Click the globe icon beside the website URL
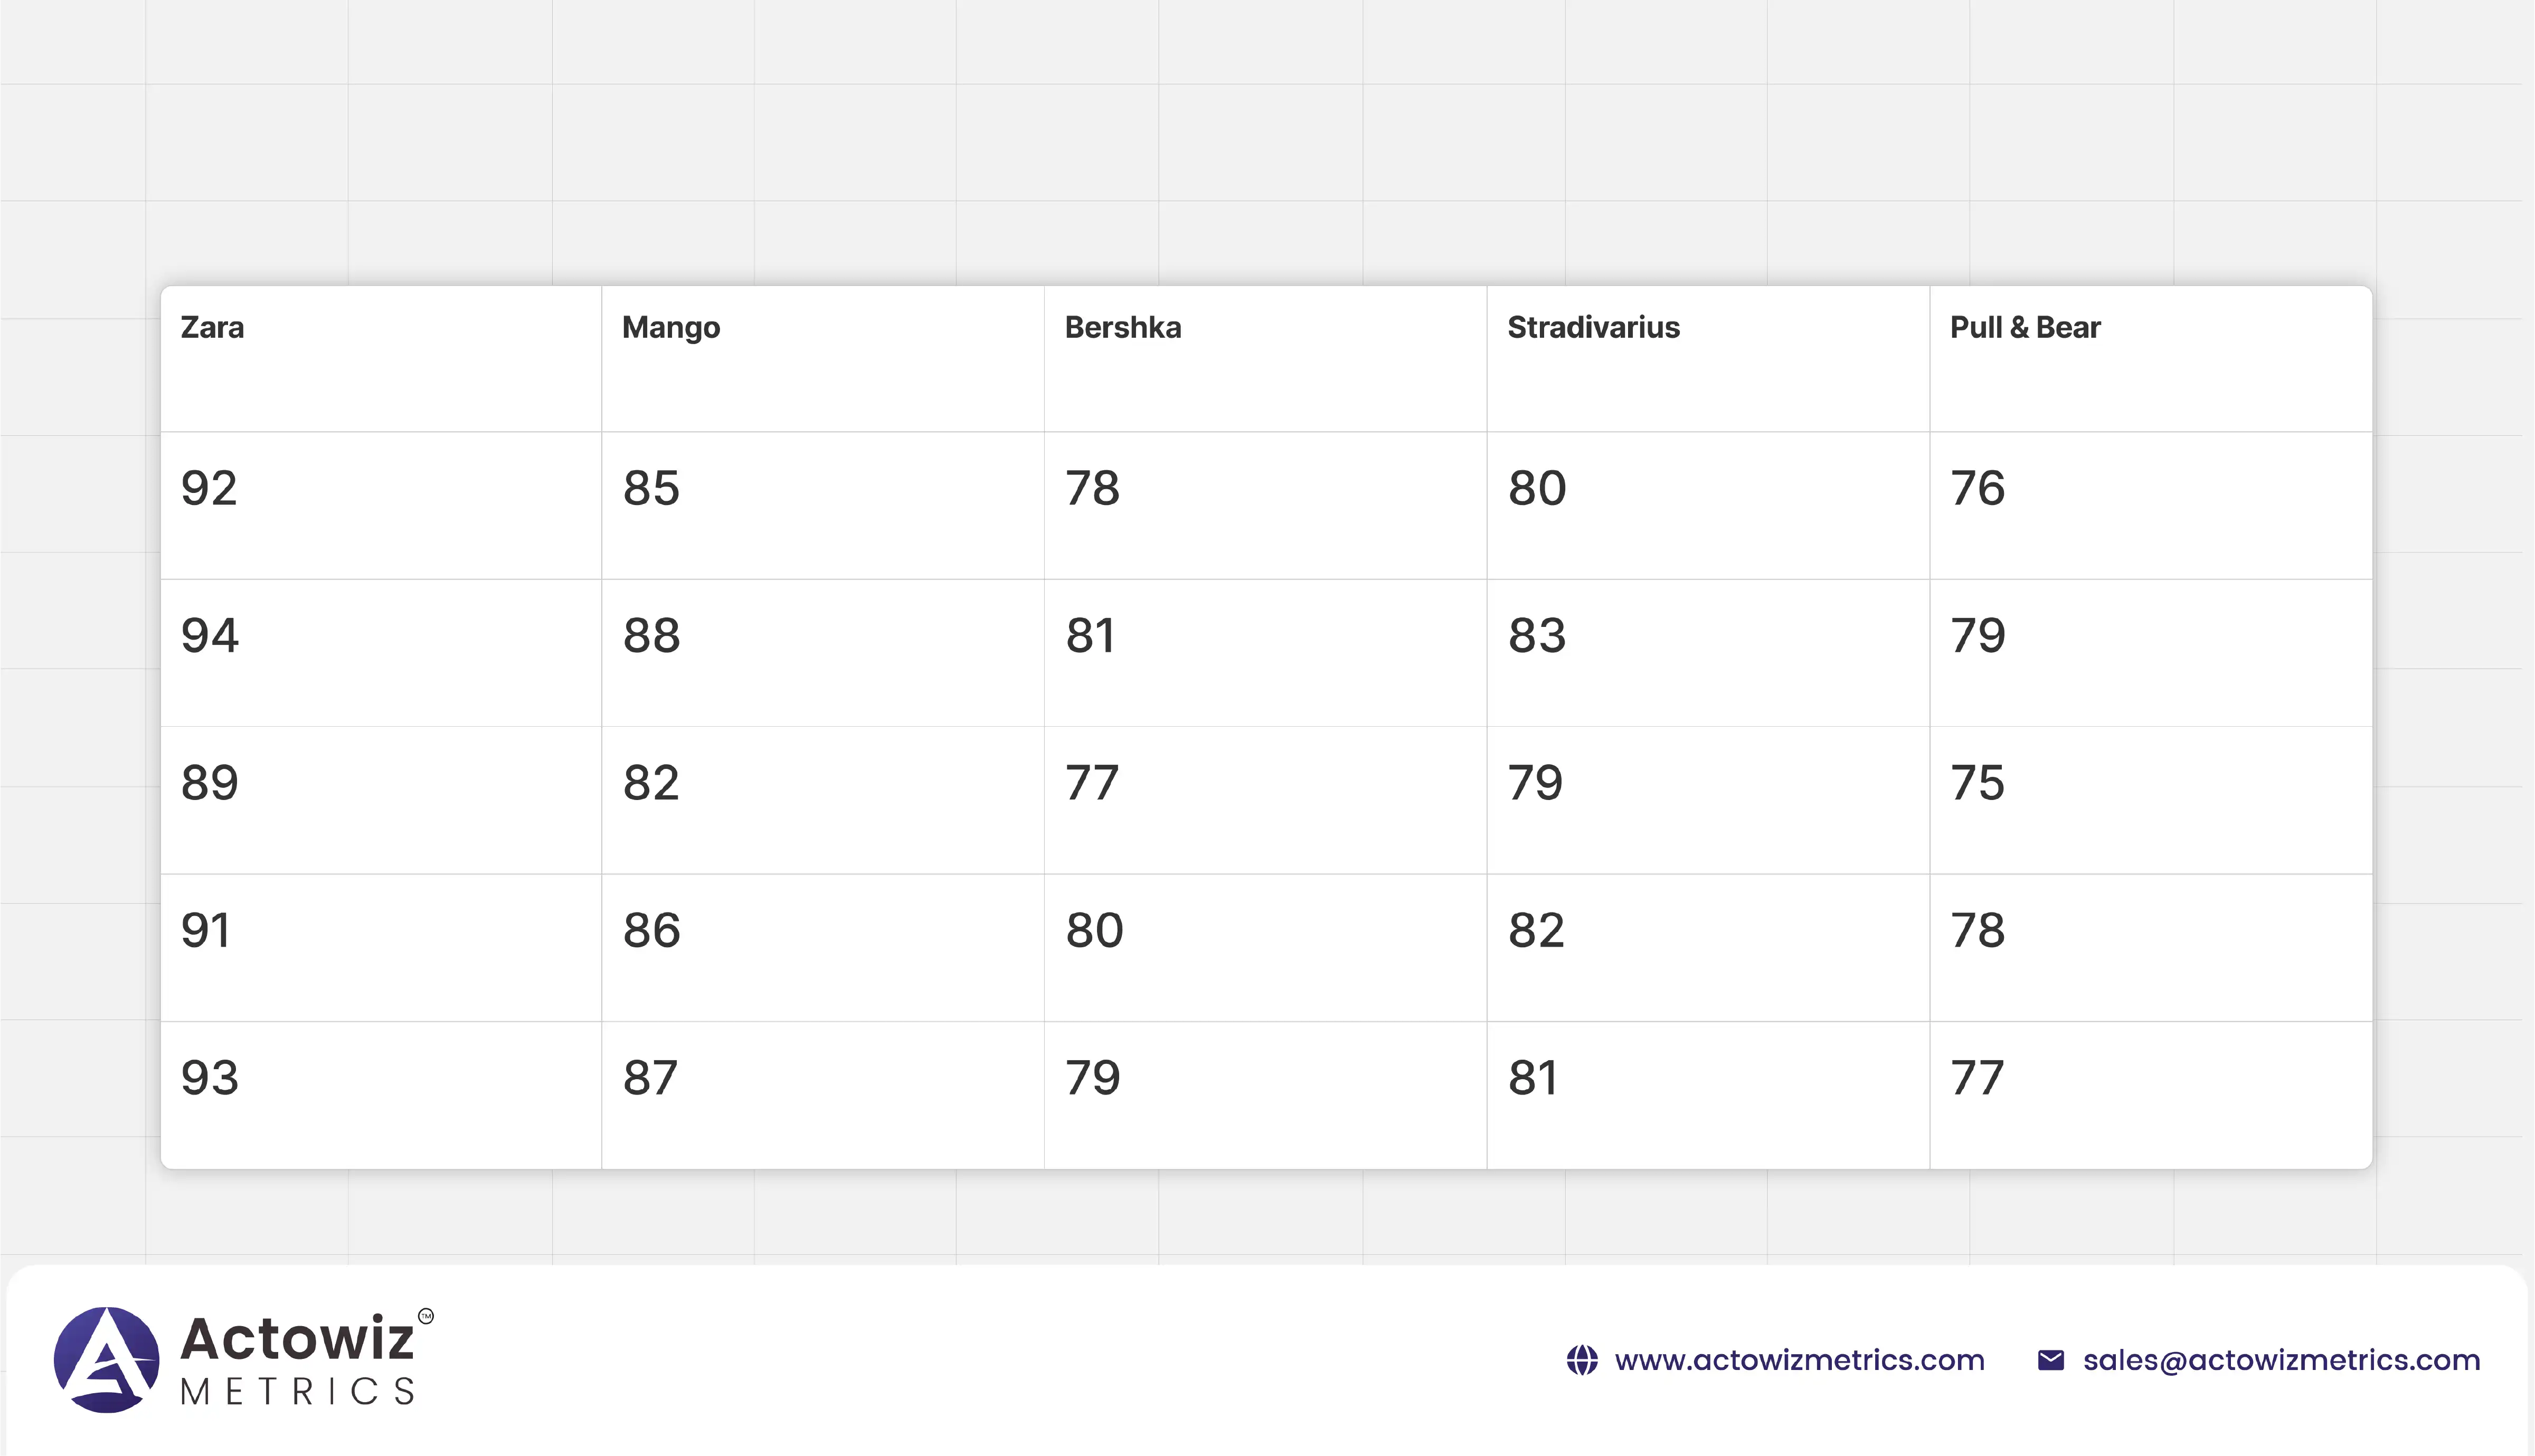This screenshot has height=1456, width=2535. 1581,1360
